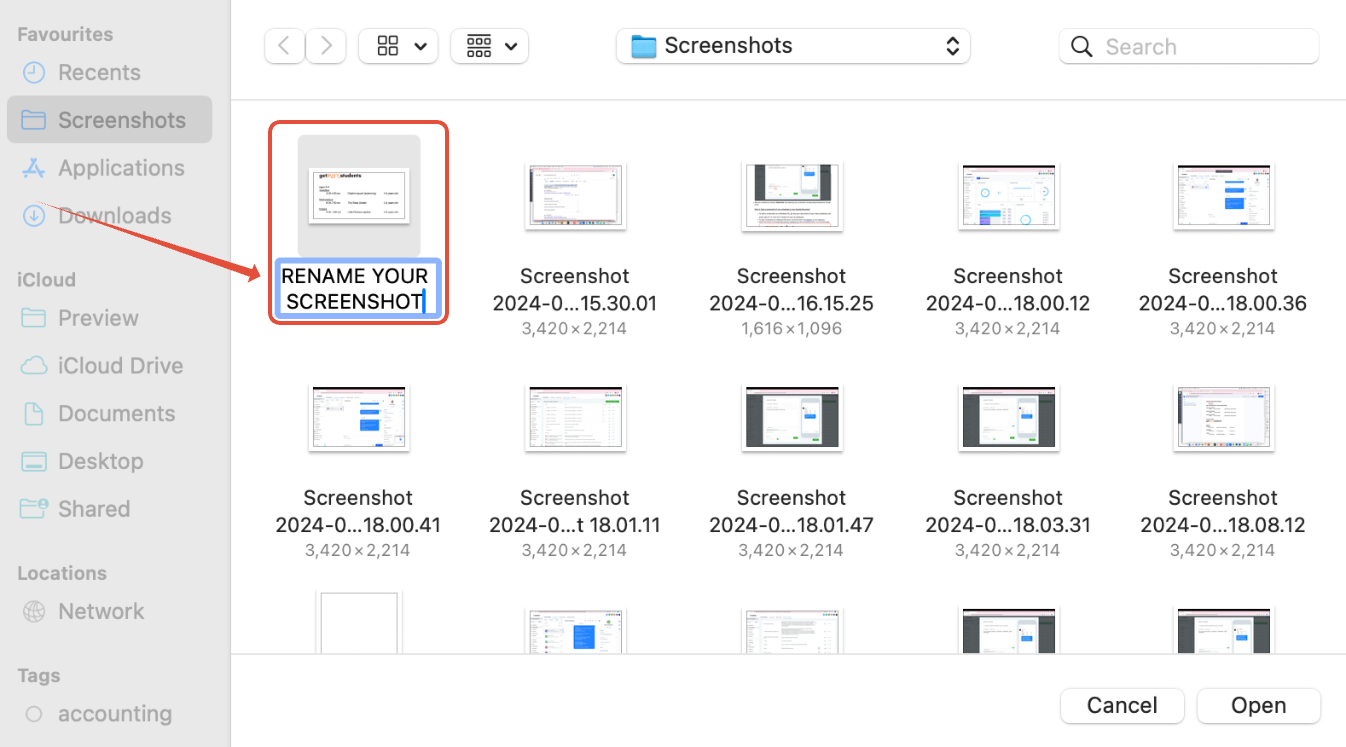This screenshot has width=1346, height=747.
Task: Select thumbnail of Screenshot 2024-0…16.15.25
Action: (x=791, y=196)
